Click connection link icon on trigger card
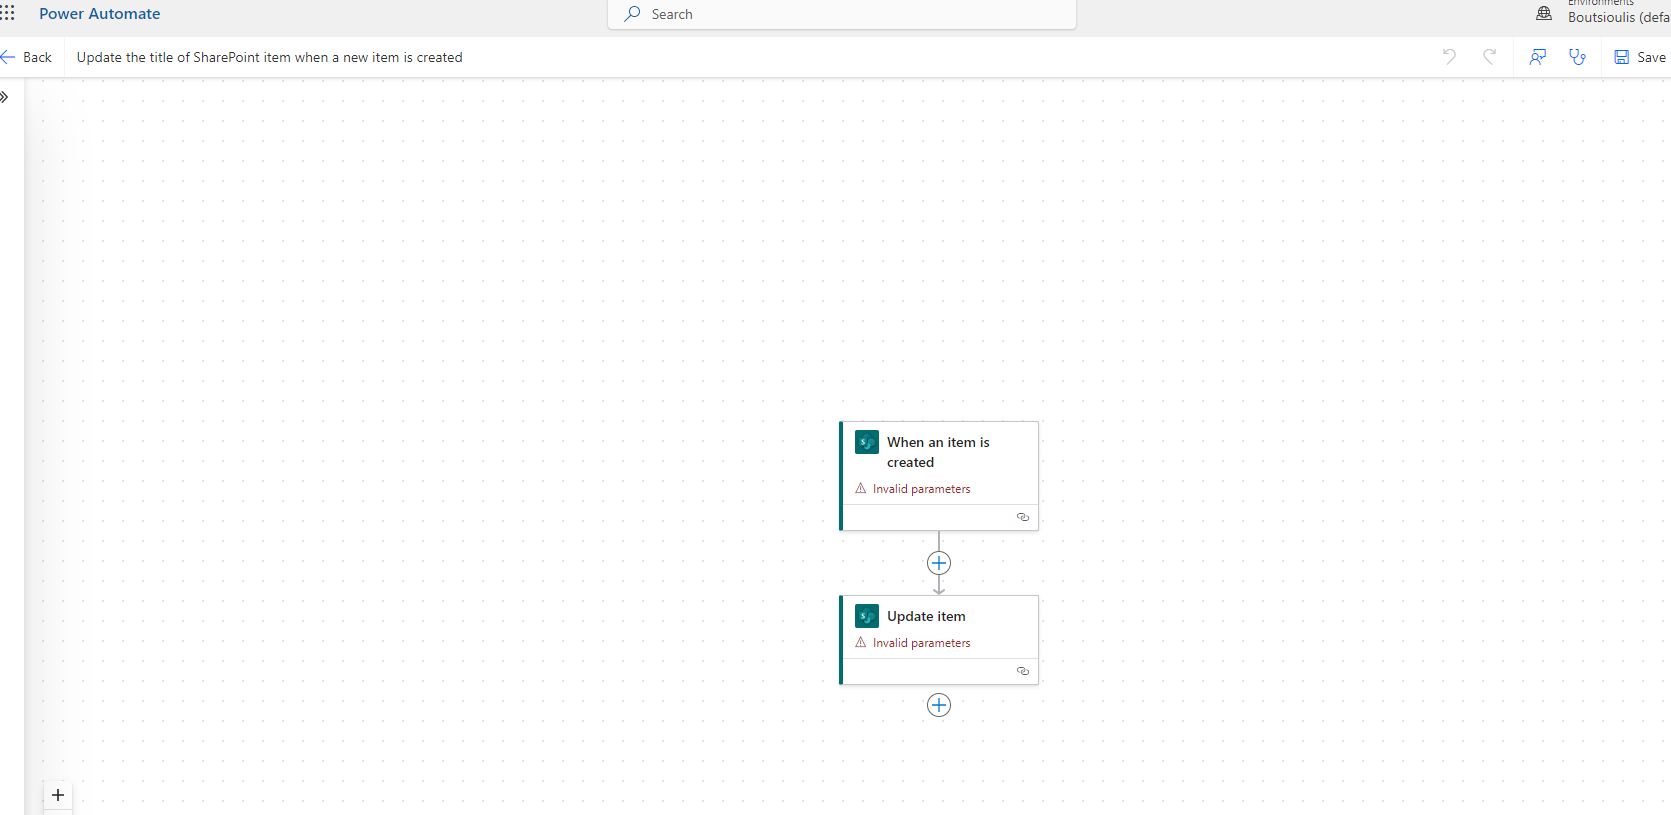The width and height of the screenshot is (1671, 815). (1023, 517)
